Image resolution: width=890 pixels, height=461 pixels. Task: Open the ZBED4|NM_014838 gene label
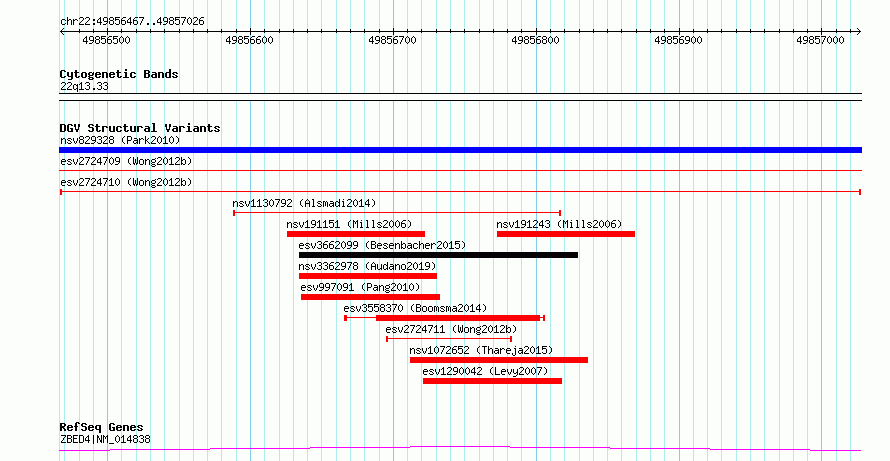(105, 439)
